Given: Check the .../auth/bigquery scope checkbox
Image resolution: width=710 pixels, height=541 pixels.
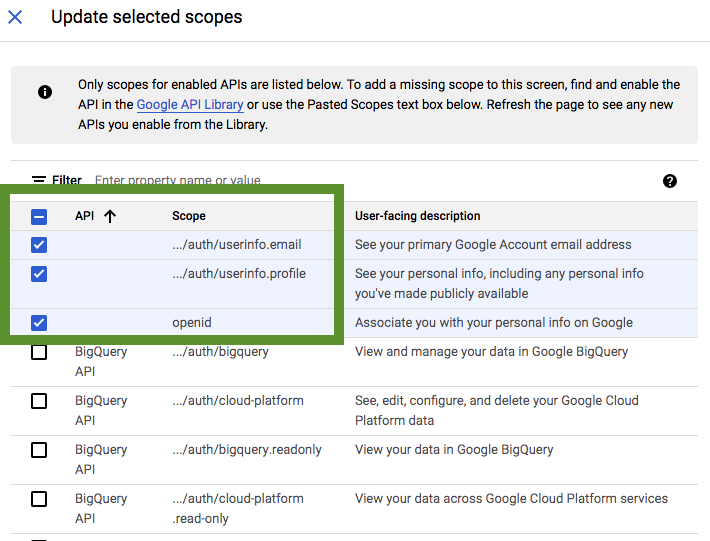Looking at the screenshot, I should tap(39, 352).
